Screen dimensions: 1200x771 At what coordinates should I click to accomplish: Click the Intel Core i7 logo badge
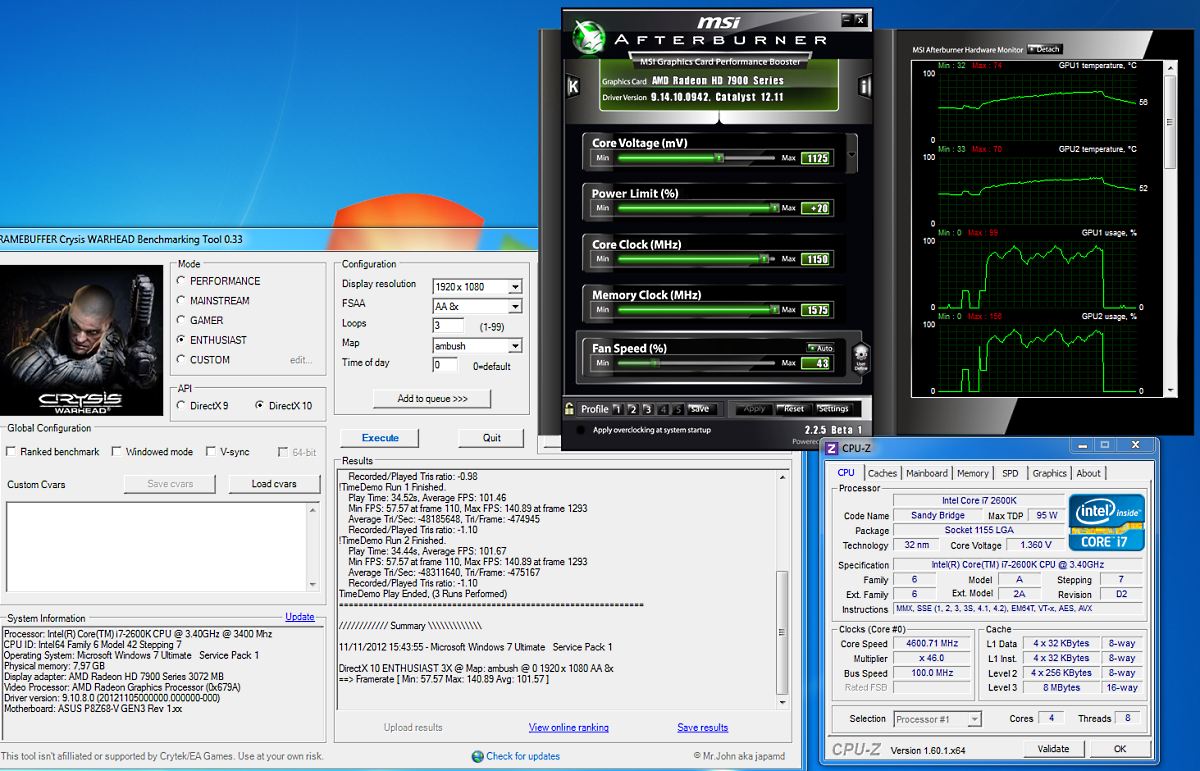tap(1106, 521)
